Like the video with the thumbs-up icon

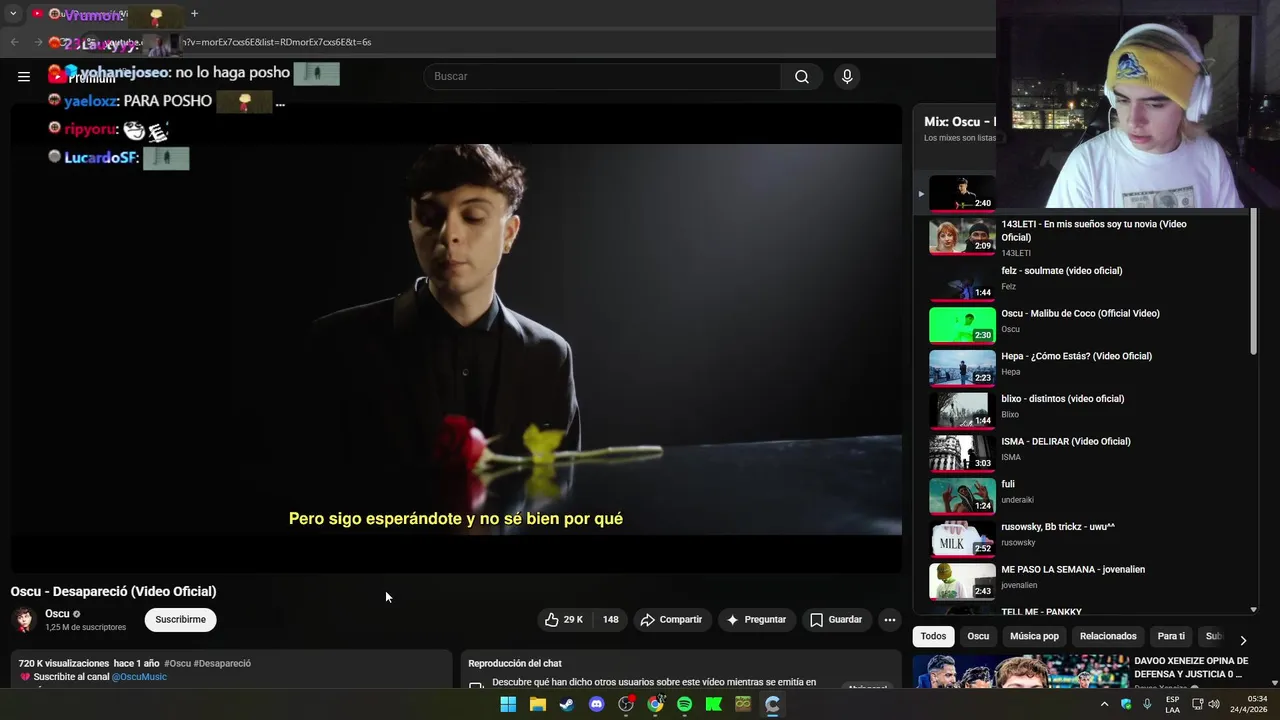click(x=564, y=620)
